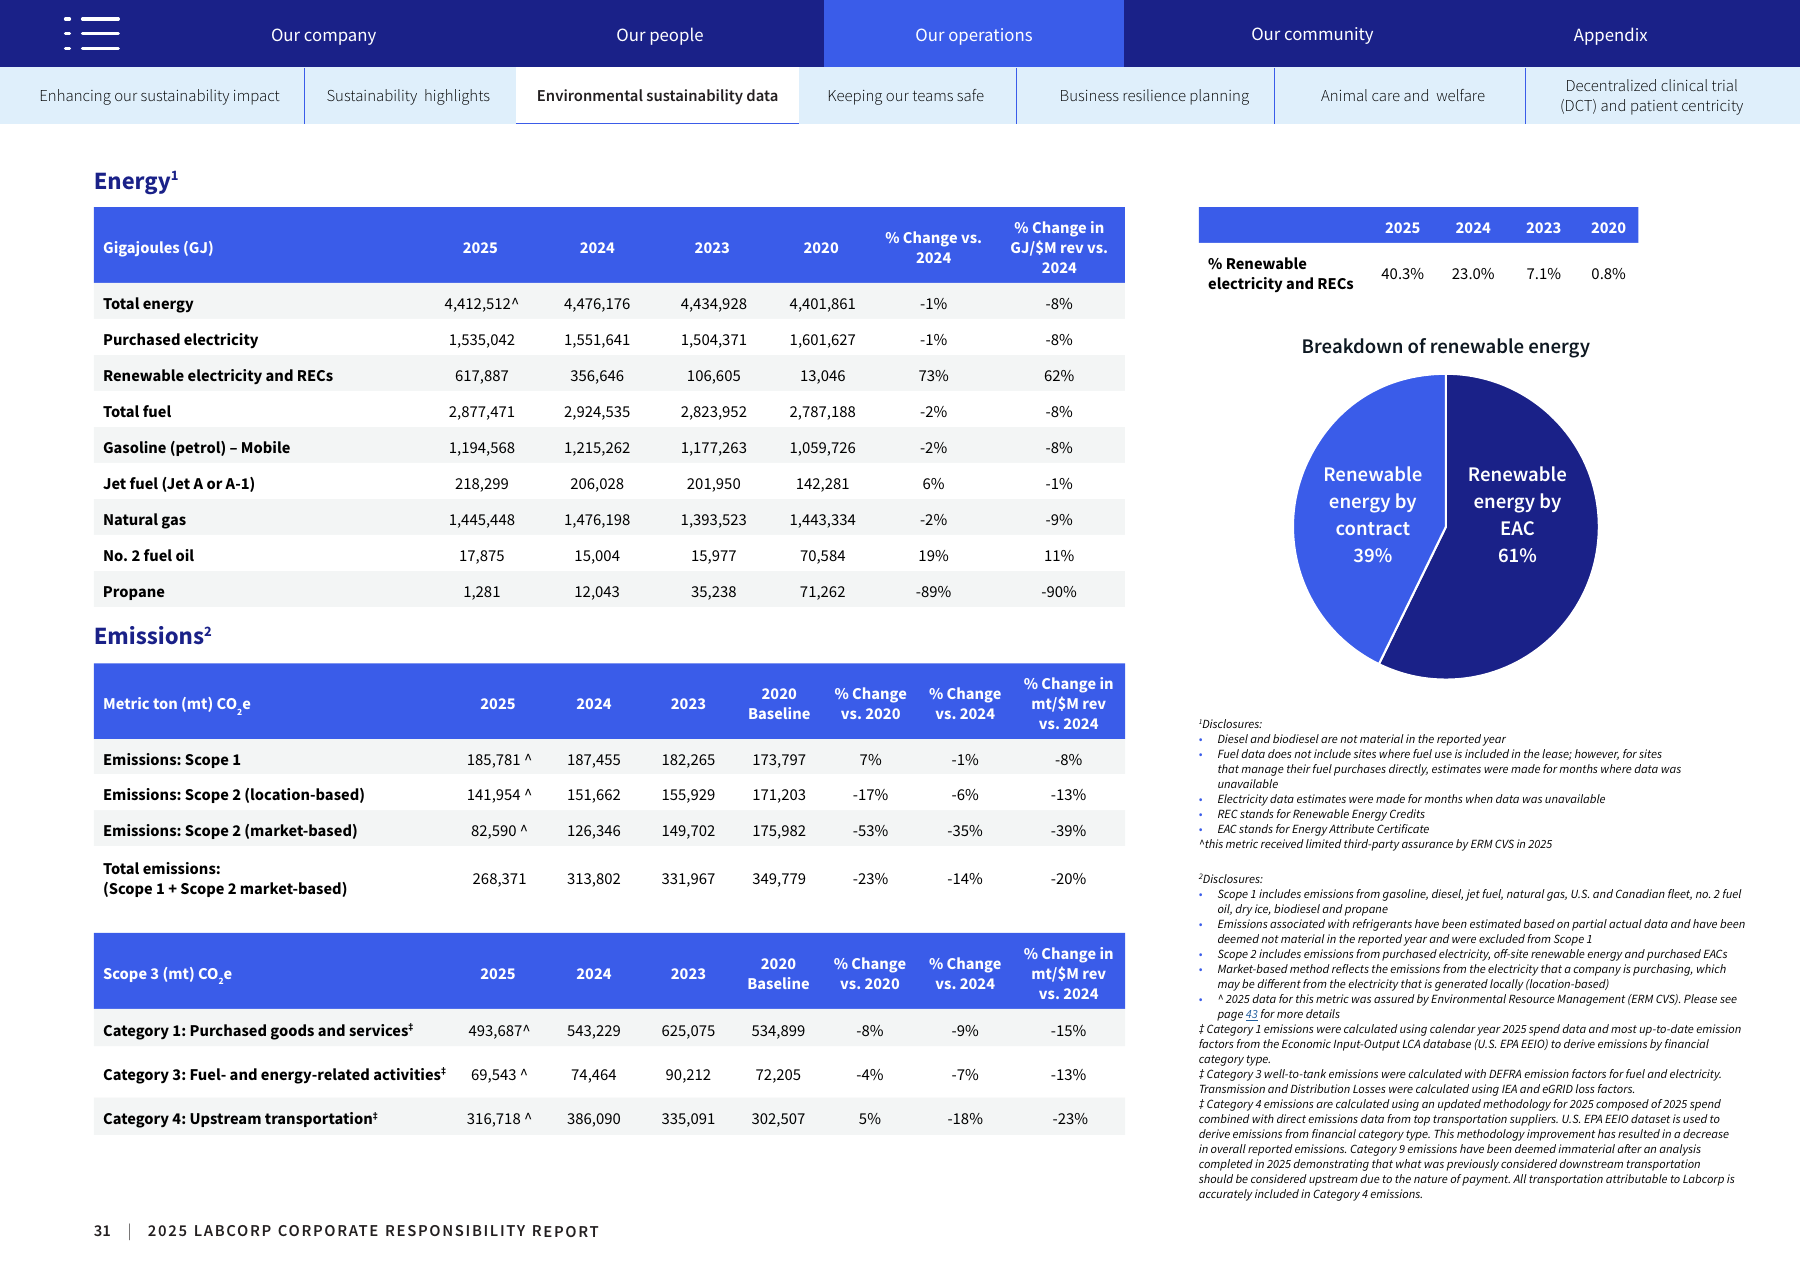Click Total emissions 2025 value 268,371
The height and width of the screenshot is (1275, 1800).
click(x=499, y=879)
